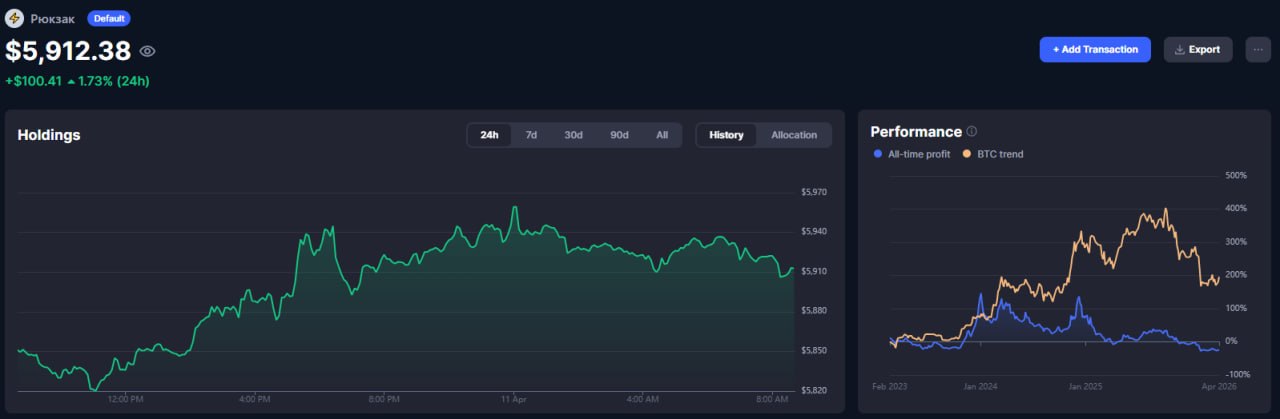This screenshot has width=1280, height=419.
Task: Click the download icon in Export button
Action: pyautogui.click(x=1180, y=49)
